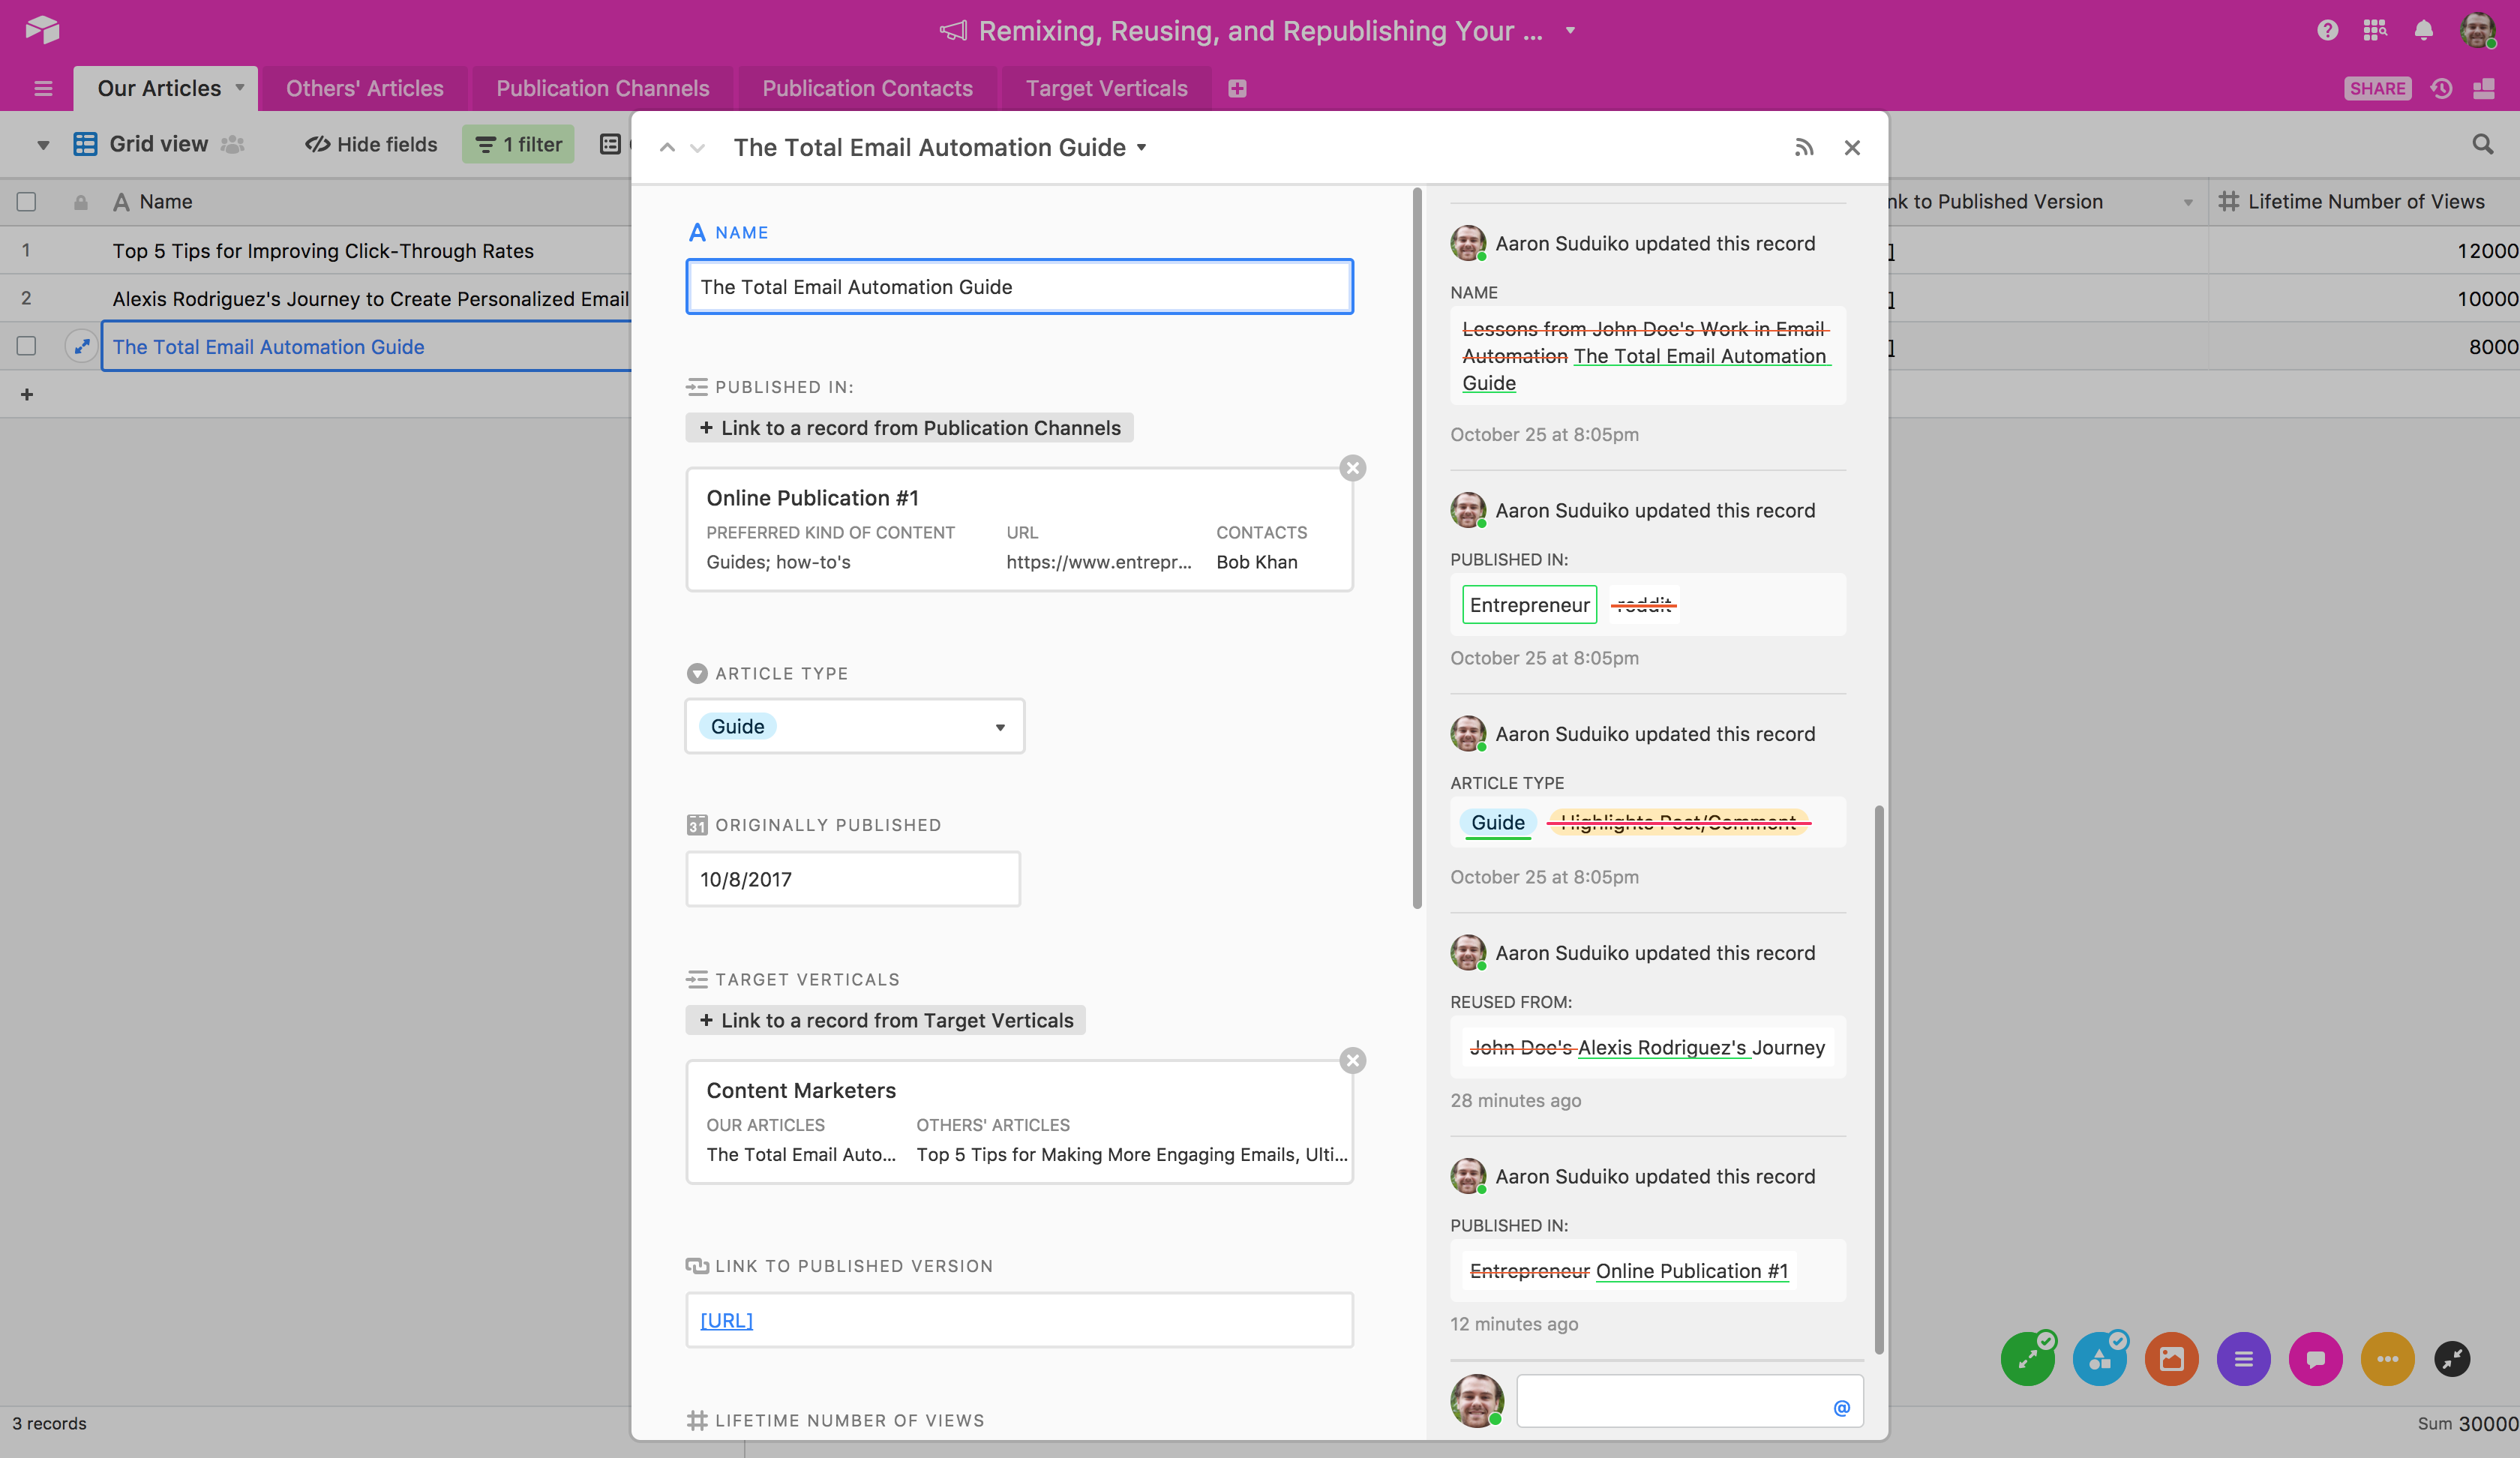Click the blue shapes circle button
2520x1458 pixels.
tap(2100, 1359)
